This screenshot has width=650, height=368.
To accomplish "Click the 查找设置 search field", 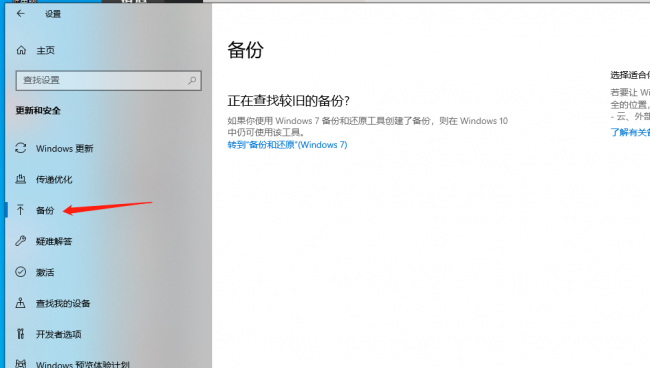I will click(109, 80).
